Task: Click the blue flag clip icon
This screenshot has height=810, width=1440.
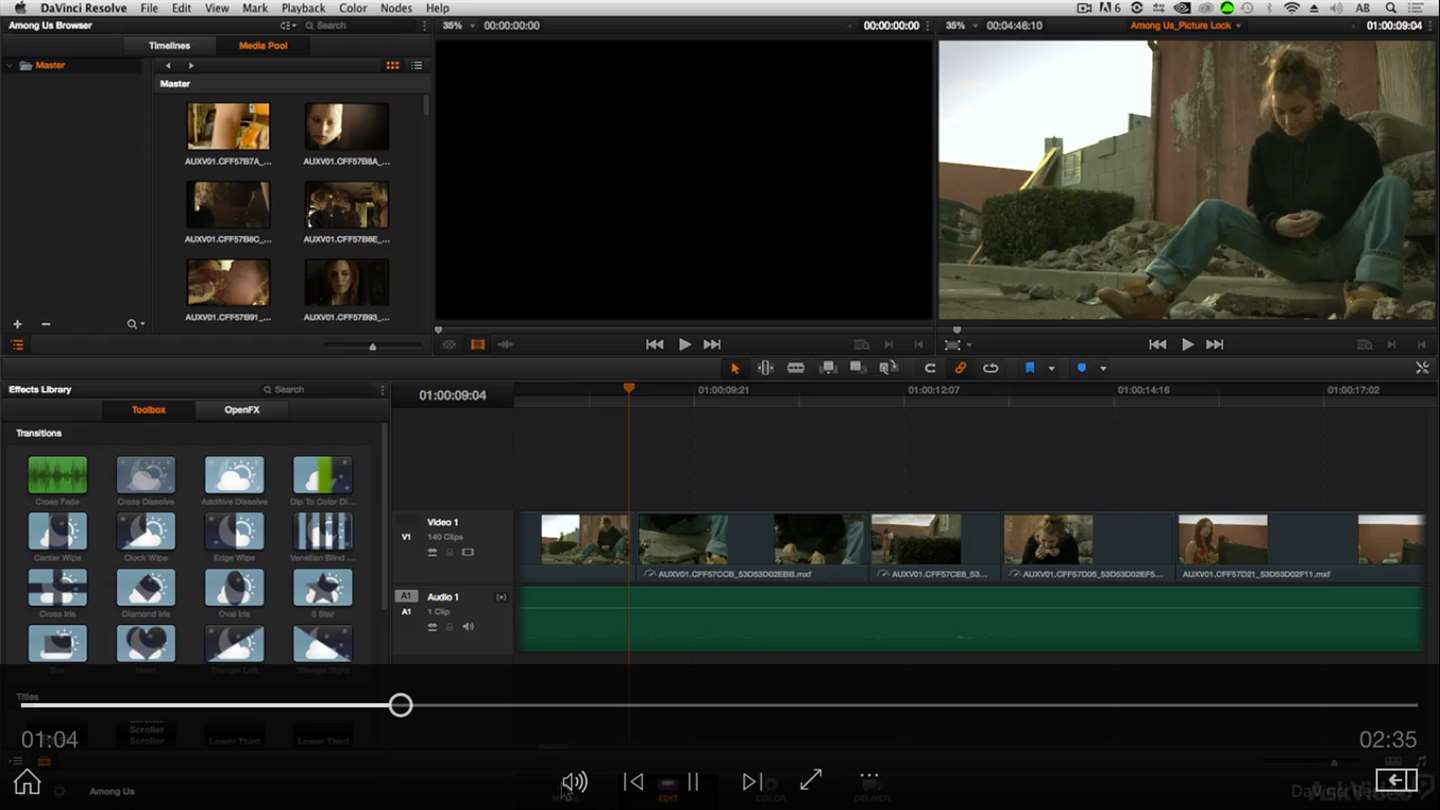Action: pyautogui.click(x=1029, y=368)
